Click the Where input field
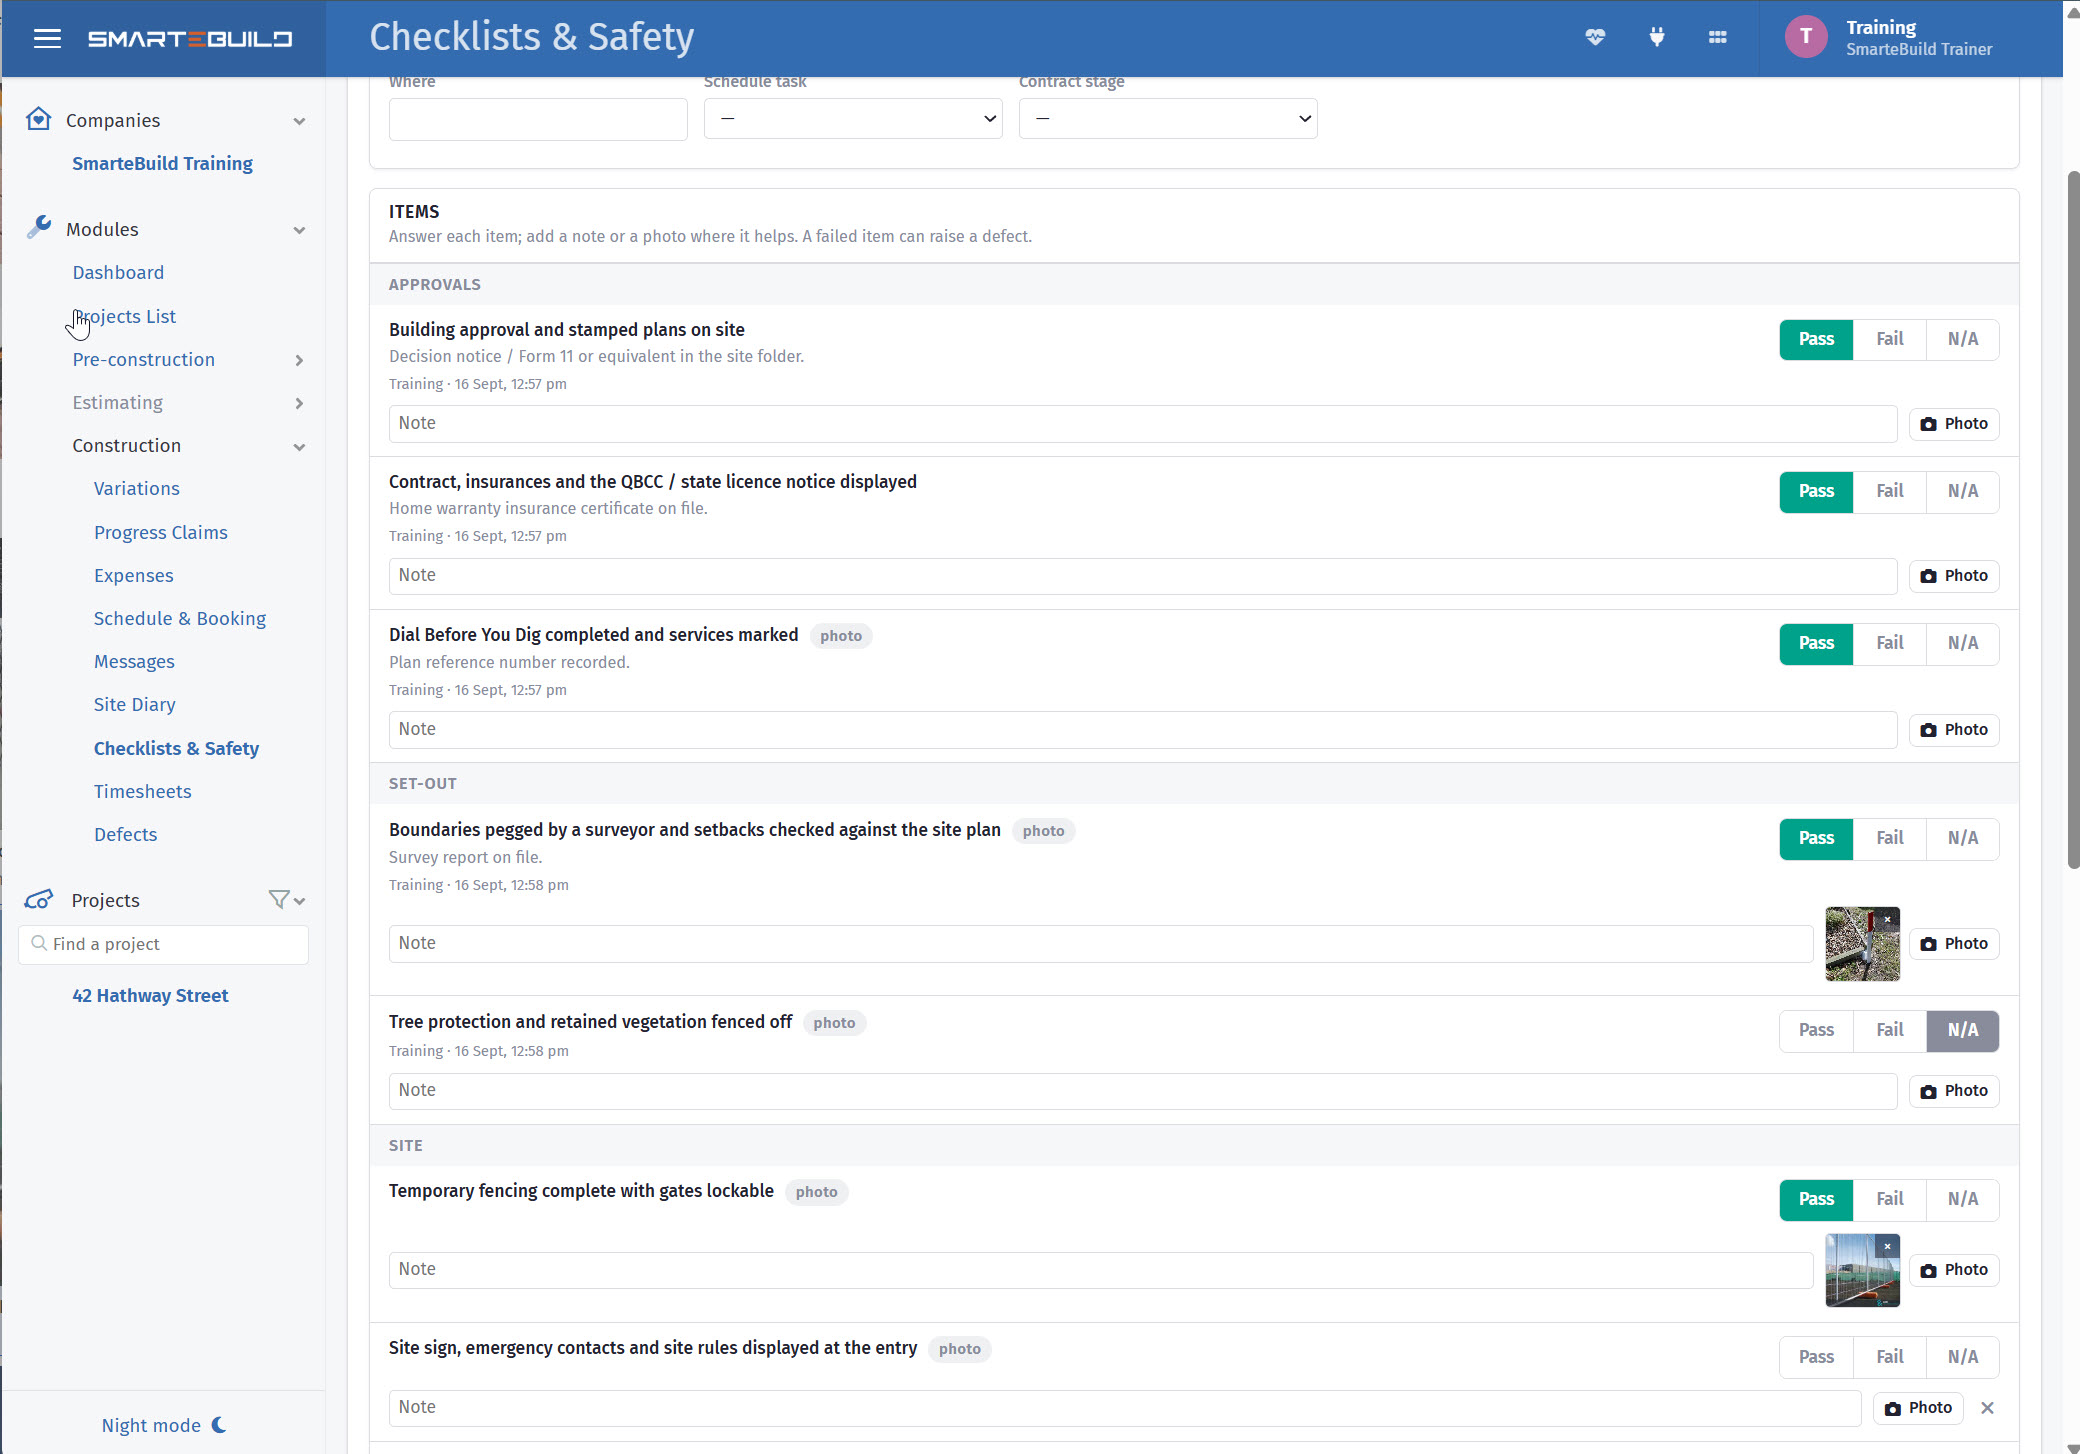 (x=538, y=119)
